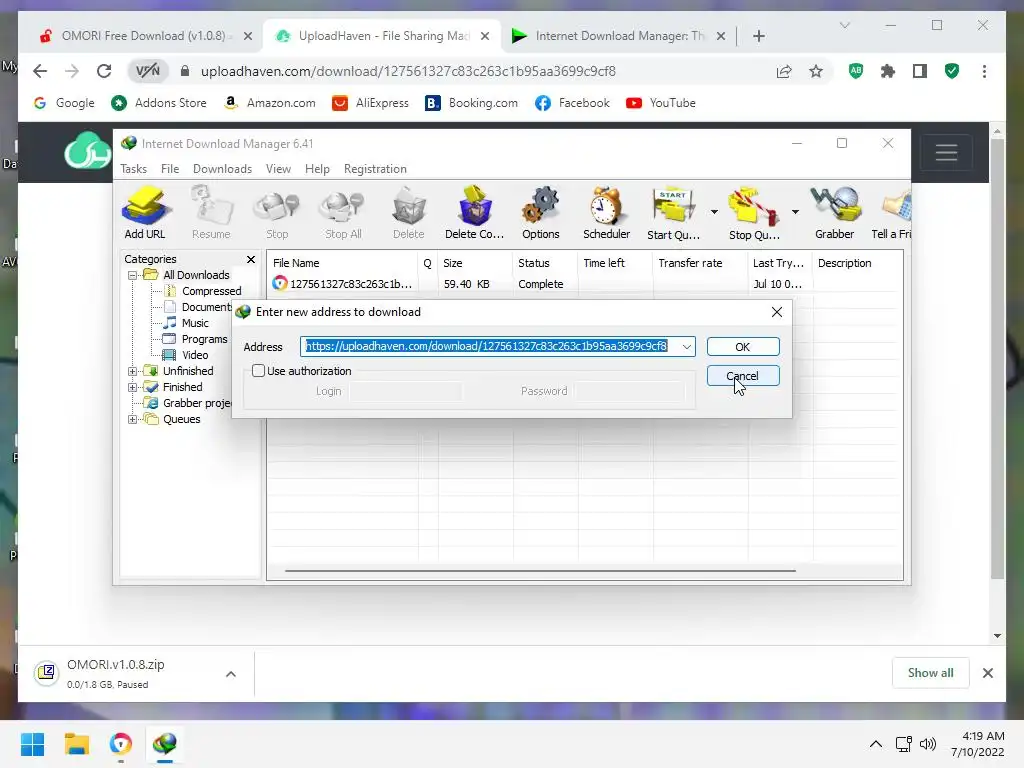The width and height of the screenshot is (1024, 768).
Task: Click the browser reload icon
Action: click(104, 71)
